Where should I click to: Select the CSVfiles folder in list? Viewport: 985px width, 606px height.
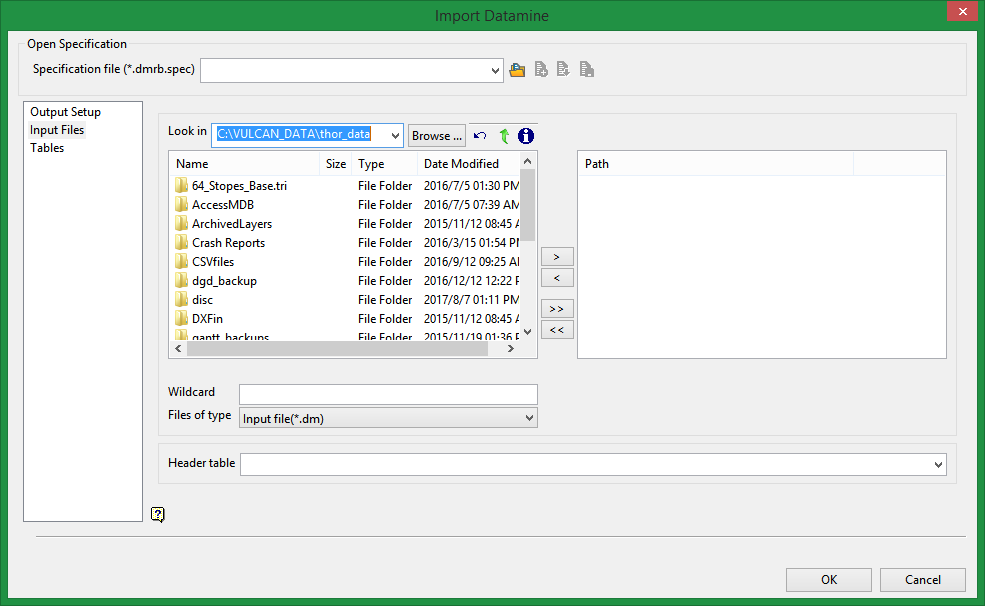(x=212, y=262)
